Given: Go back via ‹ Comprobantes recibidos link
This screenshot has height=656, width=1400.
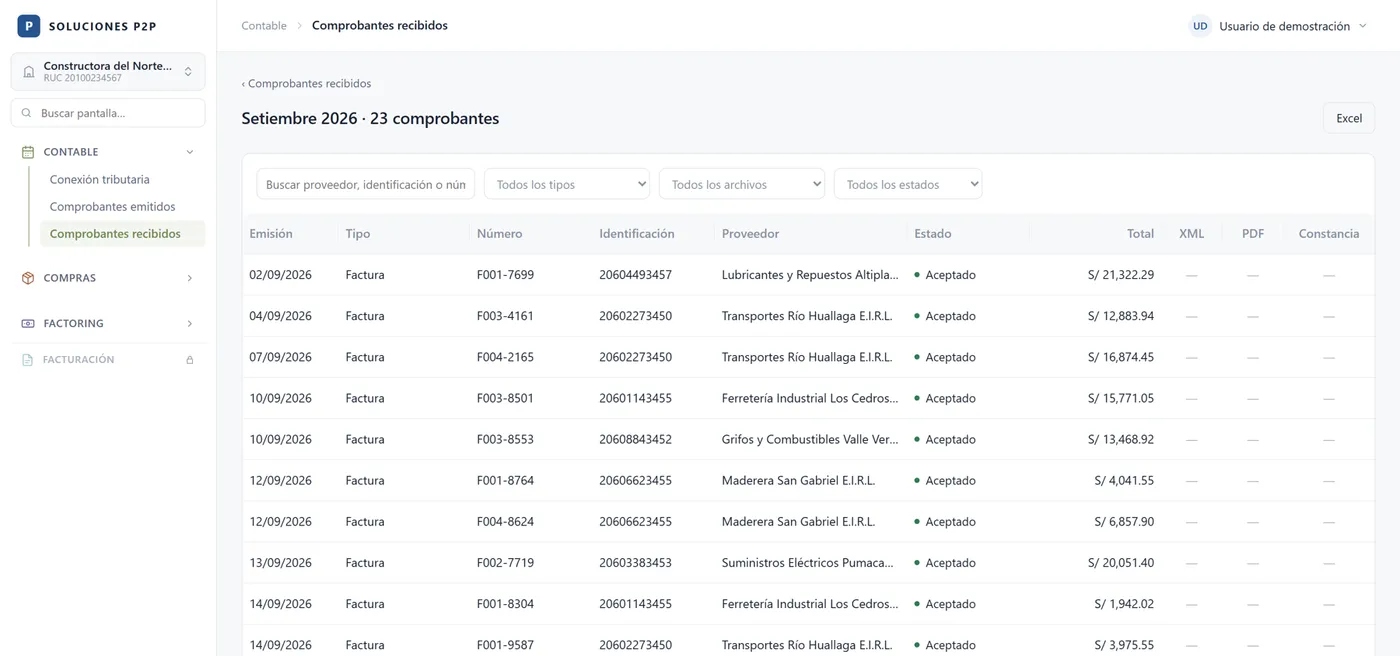Looking at the screenshot, I should (x=306, y=84).
